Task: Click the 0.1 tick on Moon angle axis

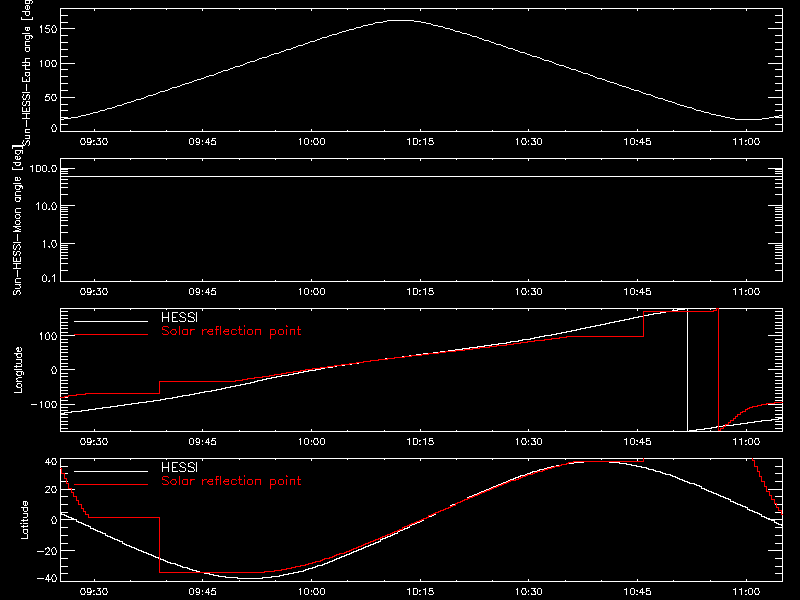Action: (49, 278)
